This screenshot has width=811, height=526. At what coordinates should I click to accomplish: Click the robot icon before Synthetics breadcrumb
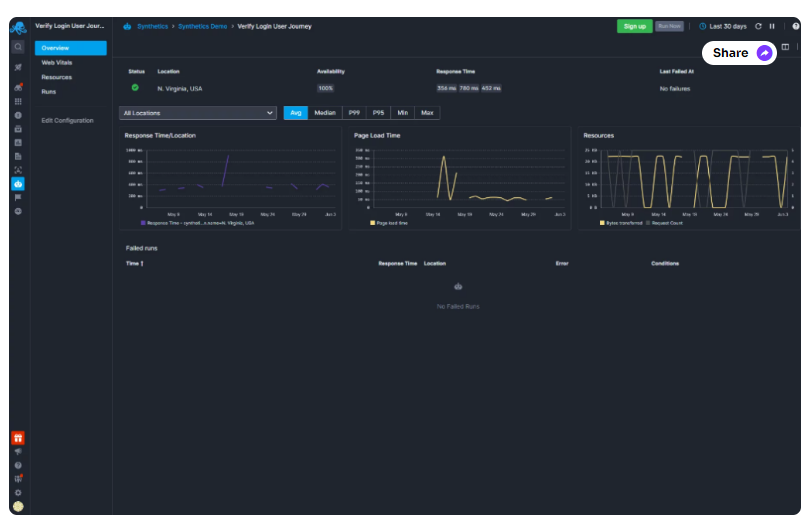127,26
